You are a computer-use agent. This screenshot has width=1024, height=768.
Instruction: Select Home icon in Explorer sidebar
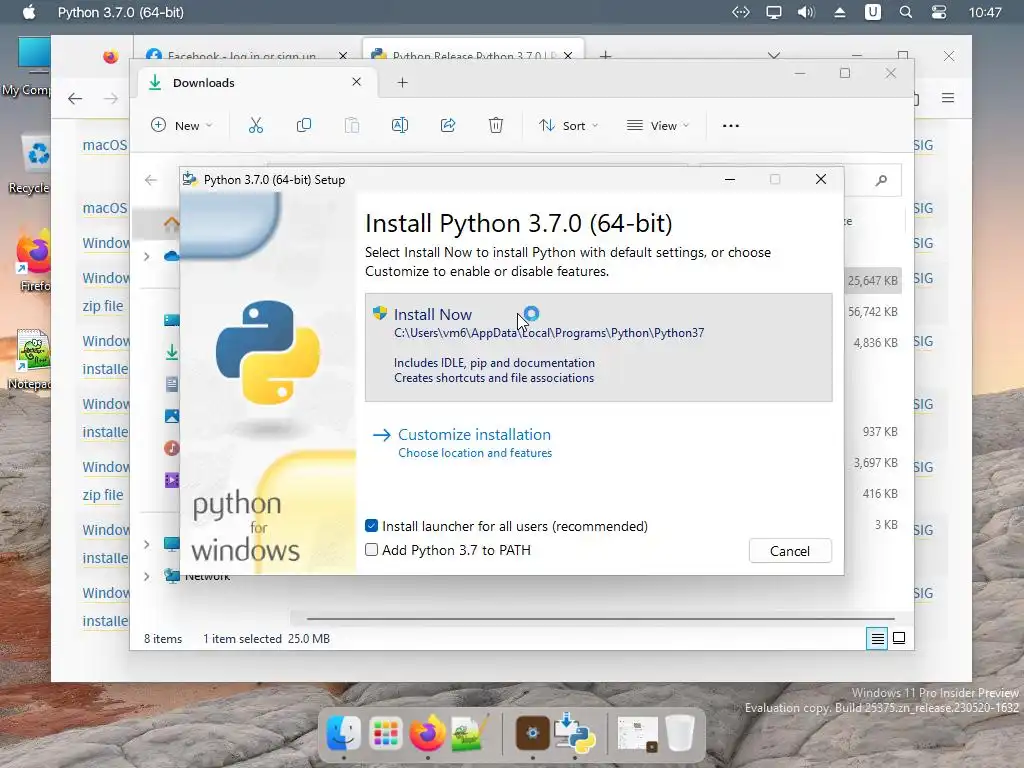(x=171, y=224)
